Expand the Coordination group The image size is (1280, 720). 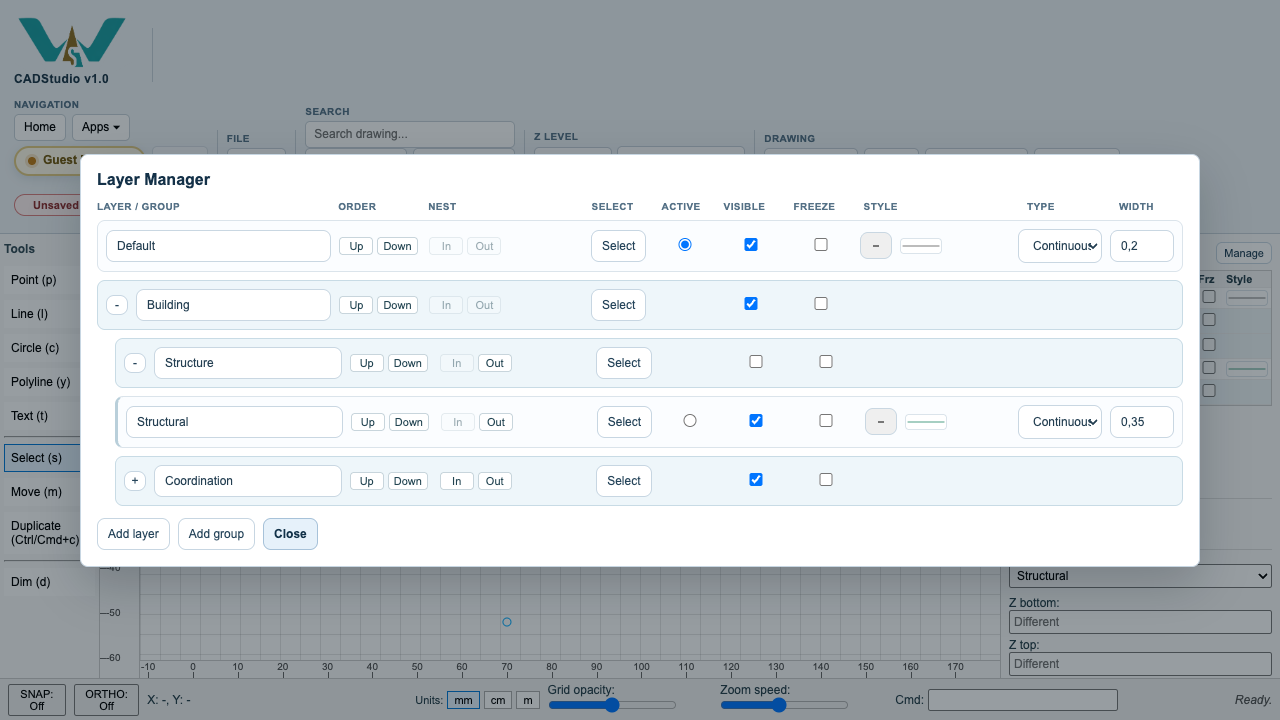135,481
